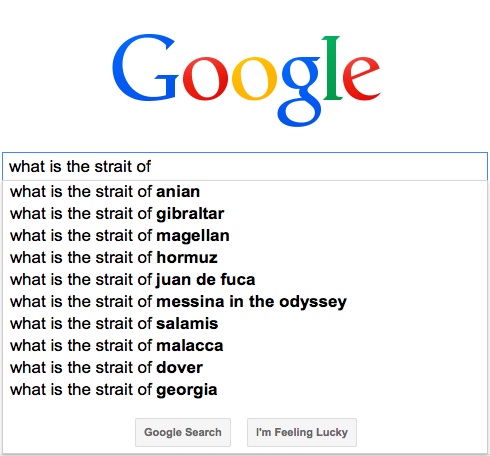Pick the messina in the odyssey suggestion

pos(245,302)
